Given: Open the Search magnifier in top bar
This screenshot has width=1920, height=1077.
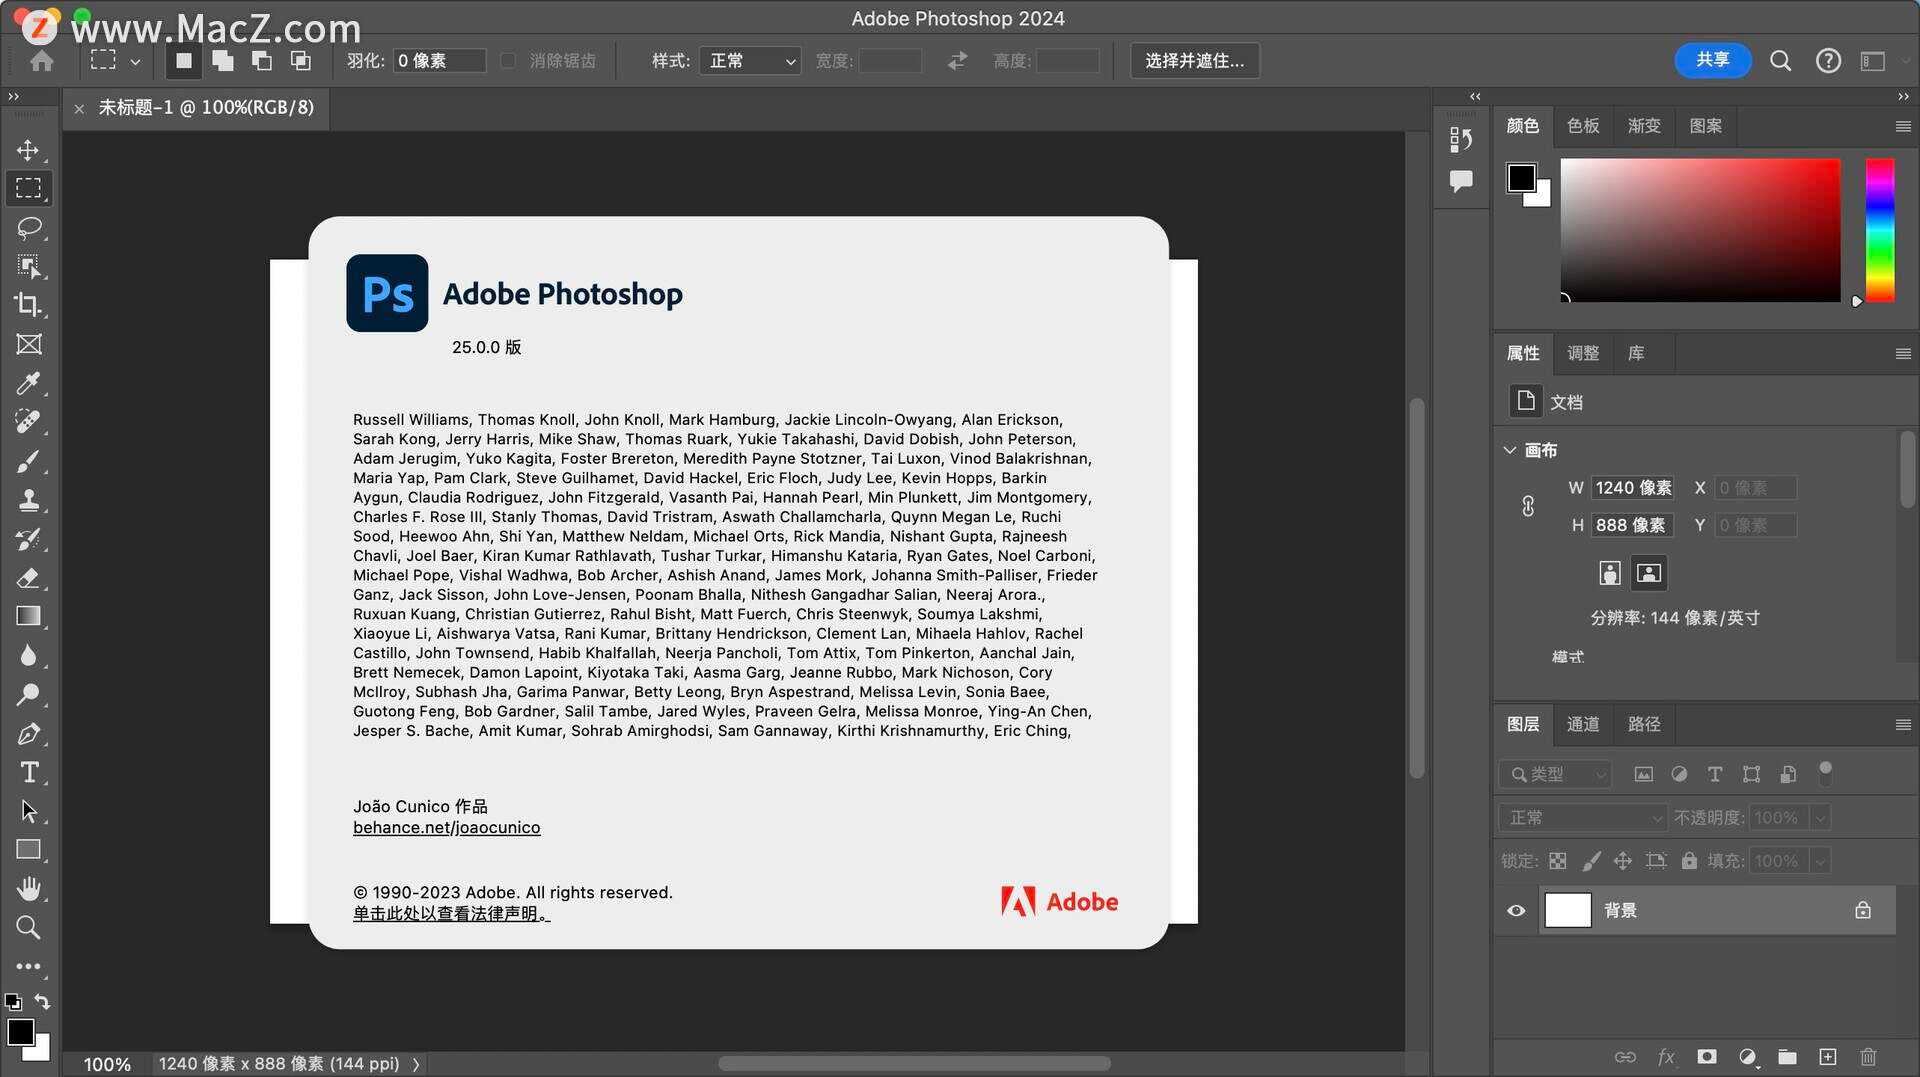Looking at the screenshot, I should coord(1780,61).
